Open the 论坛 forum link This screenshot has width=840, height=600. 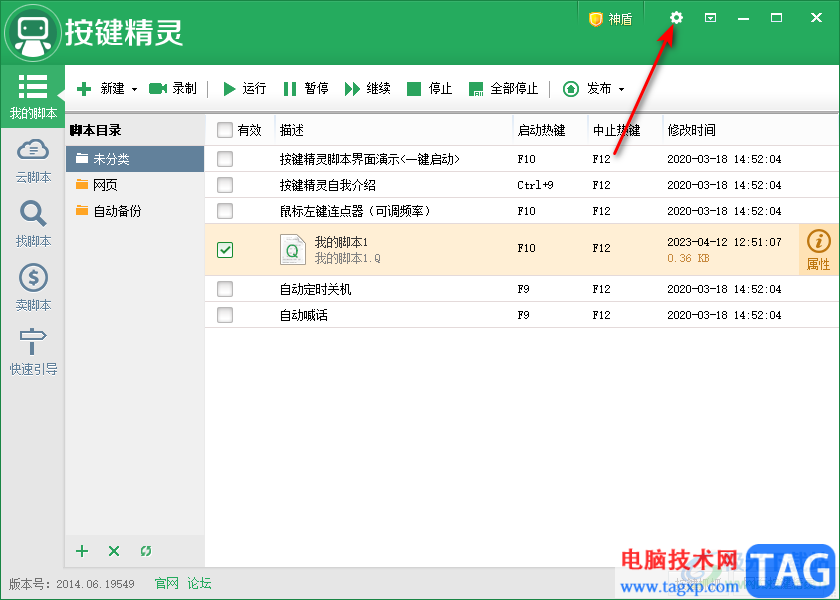click(x=199, y=583)
